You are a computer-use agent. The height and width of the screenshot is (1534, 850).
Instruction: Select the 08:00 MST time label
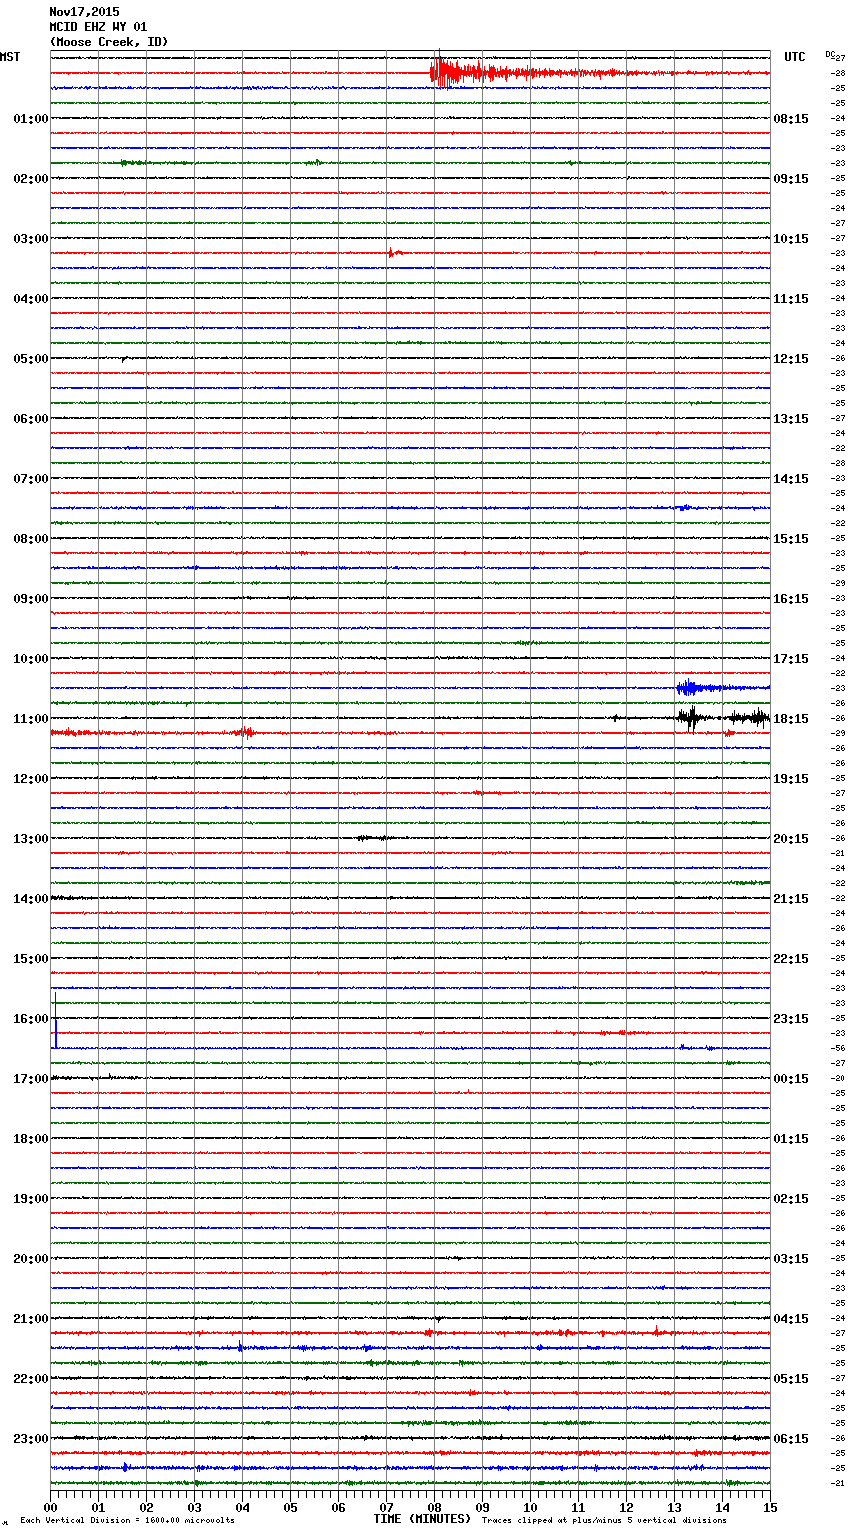tap(31, 539)
